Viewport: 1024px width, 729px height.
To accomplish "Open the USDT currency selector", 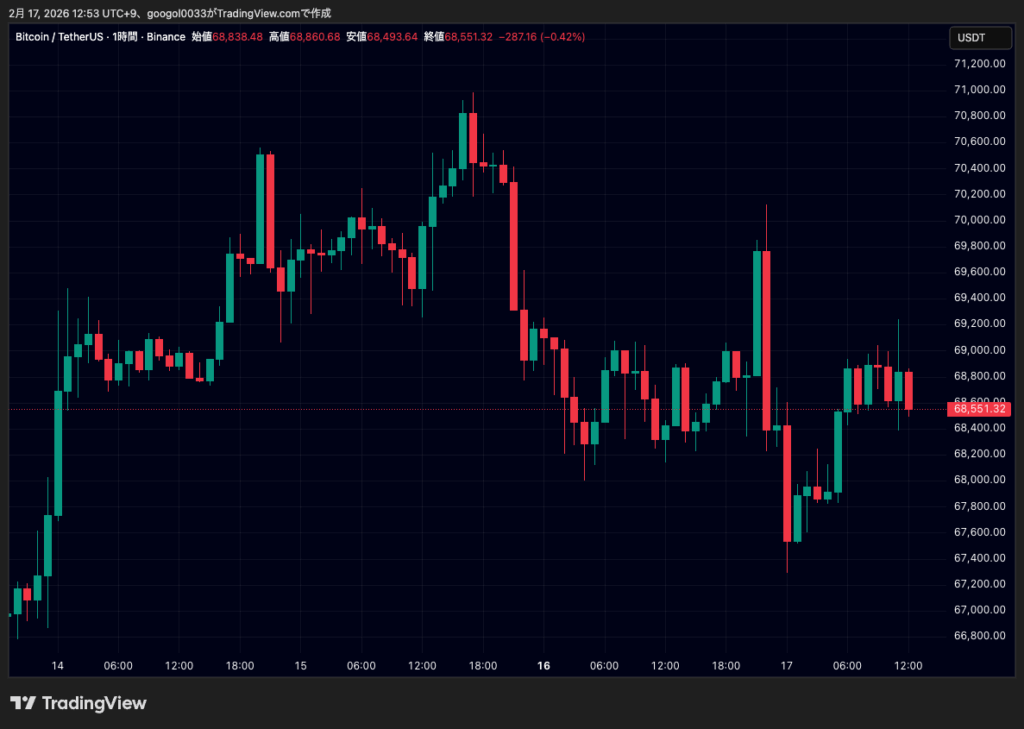I will pos(971,37).
